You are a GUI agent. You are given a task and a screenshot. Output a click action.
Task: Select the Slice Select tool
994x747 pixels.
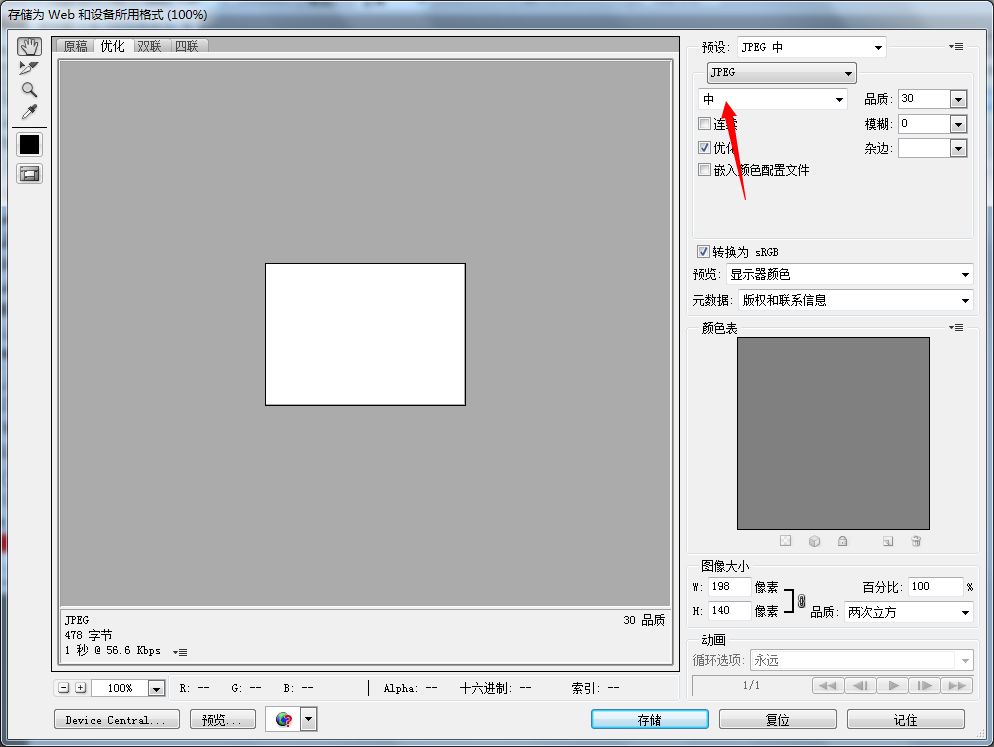(x=29, y=68)
